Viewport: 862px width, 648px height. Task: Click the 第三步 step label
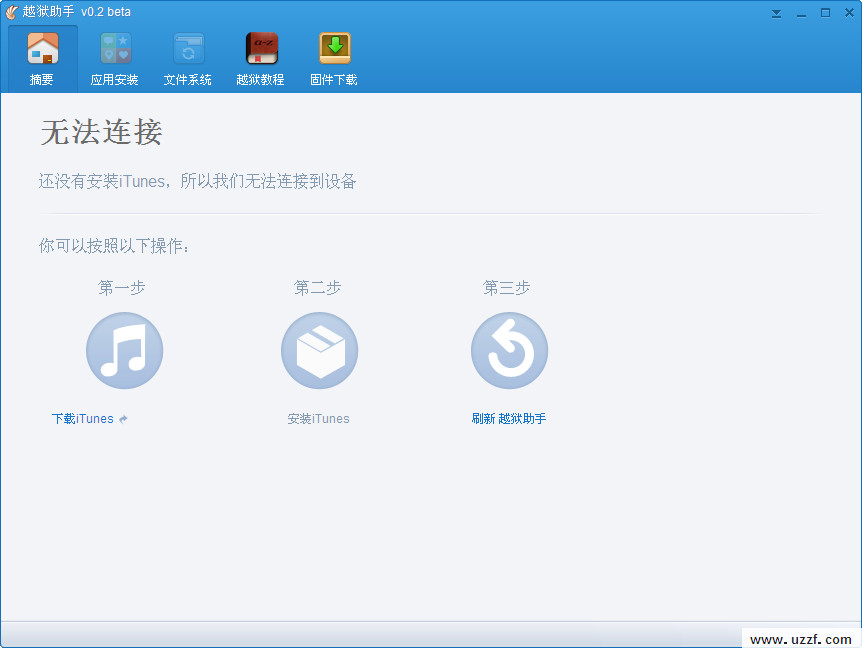(x=506, y=287)
